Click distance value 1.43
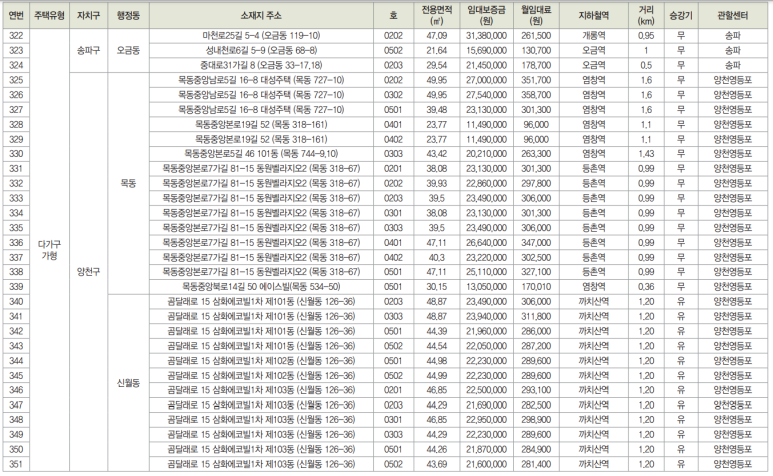Screen dimensions: 773x476 coord(646,154)
